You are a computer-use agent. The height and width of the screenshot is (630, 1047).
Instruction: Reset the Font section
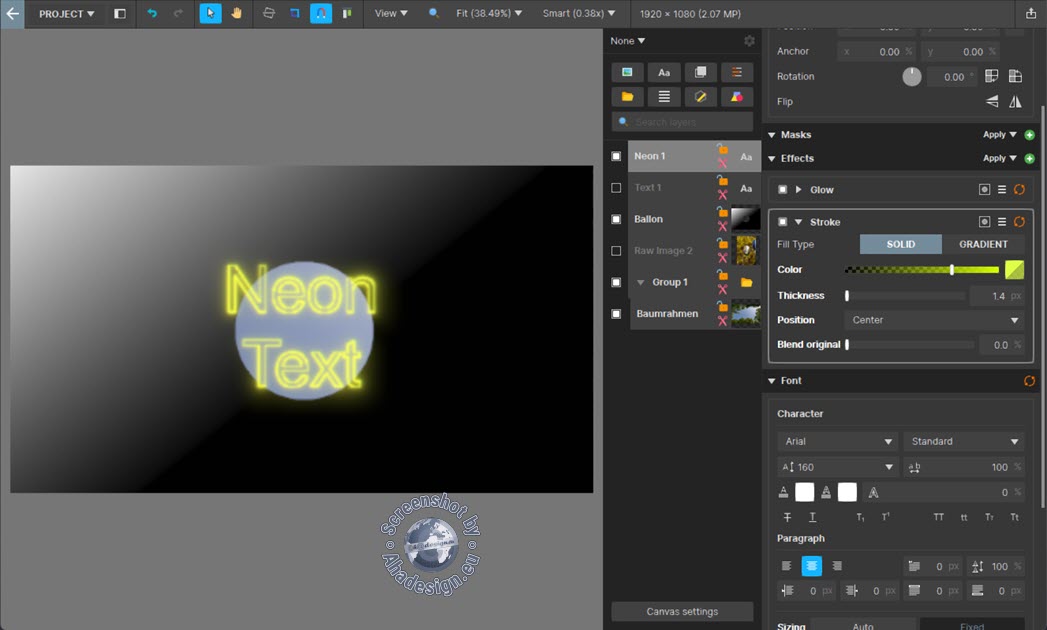(1029, 381)
